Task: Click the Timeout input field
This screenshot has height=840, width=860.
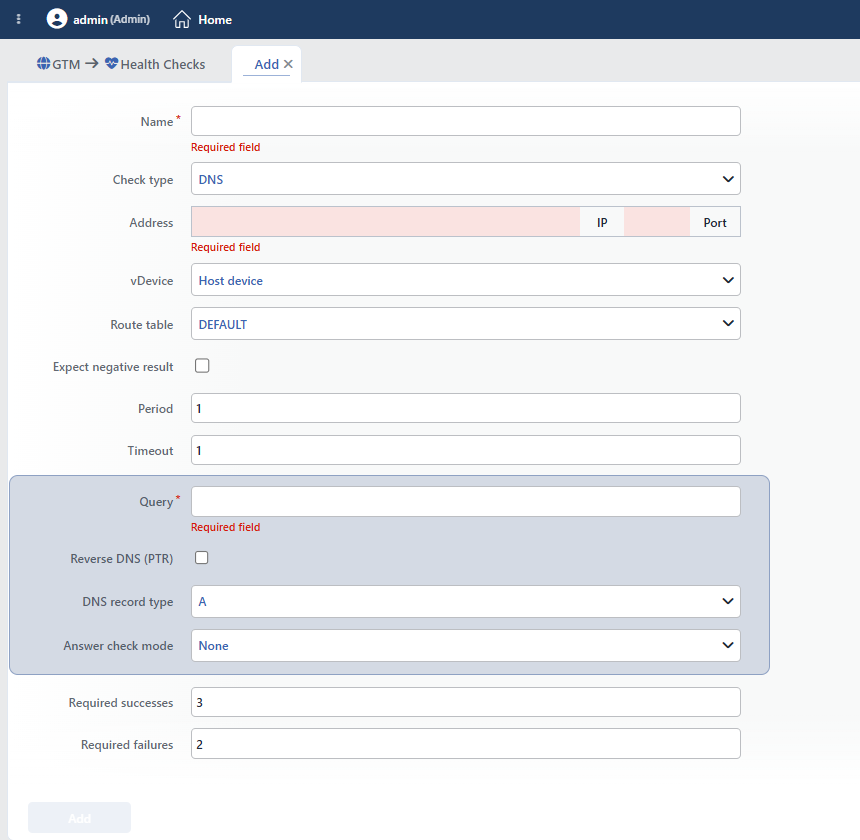Action: point(466,450)
